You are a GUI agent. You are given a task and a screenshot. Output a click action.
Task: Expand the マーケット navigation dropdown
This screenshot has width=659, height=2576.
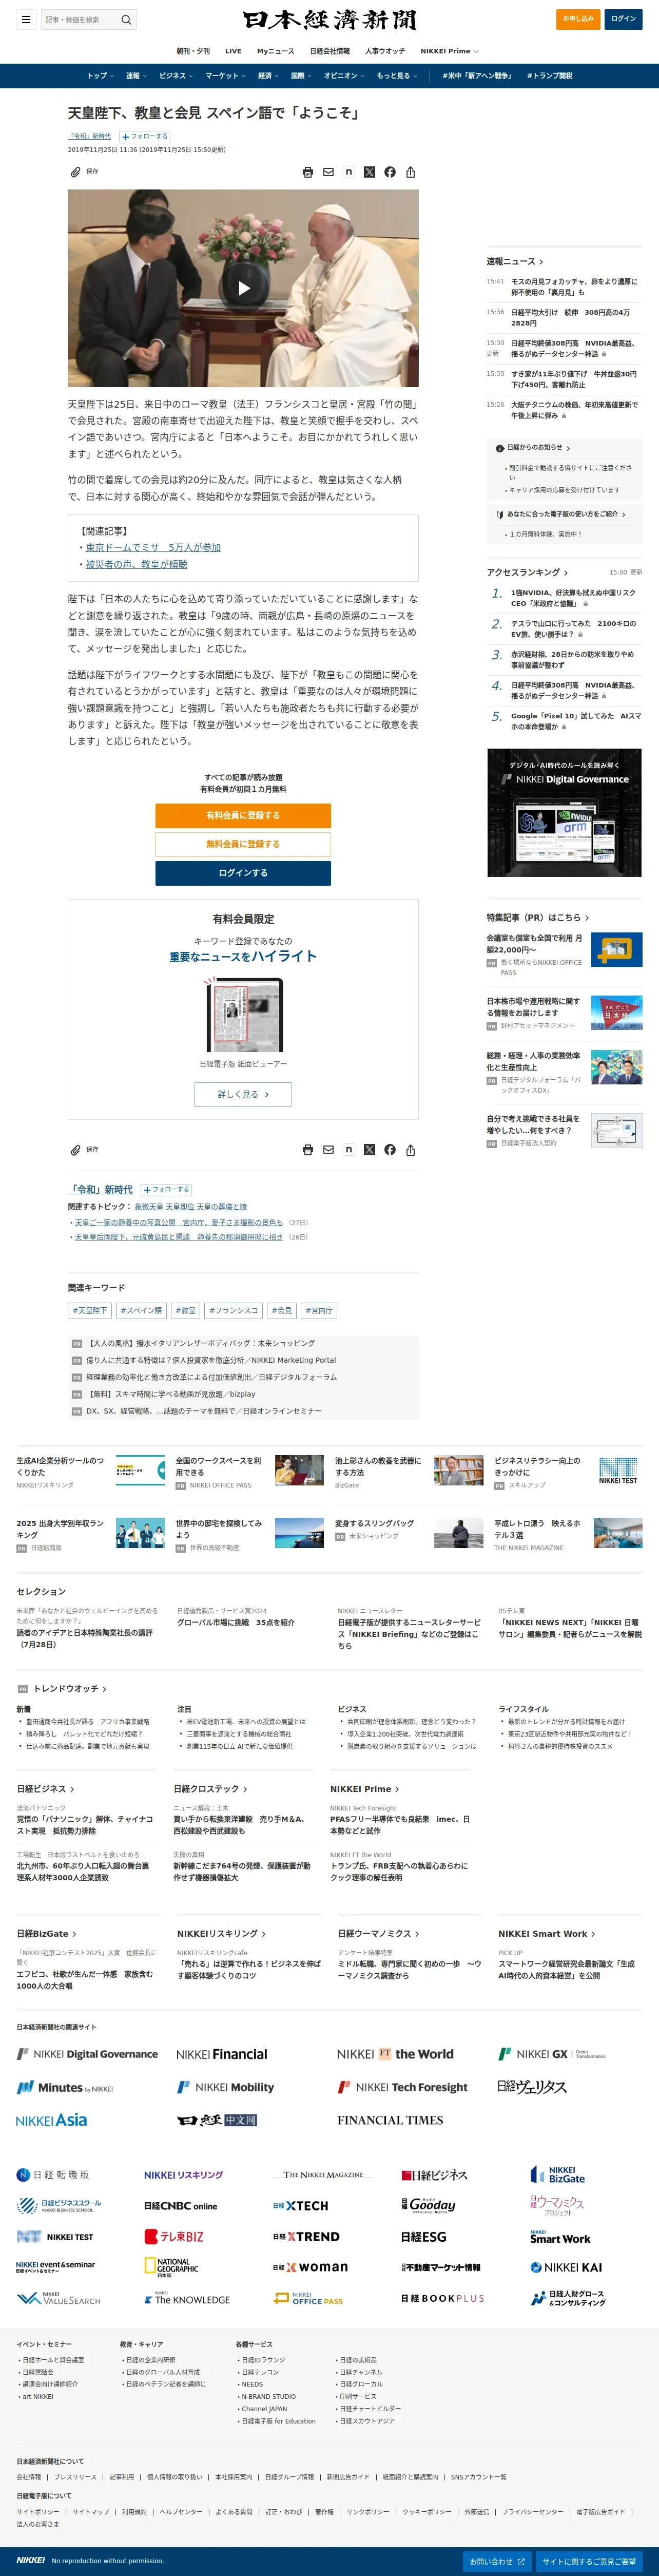pyautogui.click(x=226, y=76)
